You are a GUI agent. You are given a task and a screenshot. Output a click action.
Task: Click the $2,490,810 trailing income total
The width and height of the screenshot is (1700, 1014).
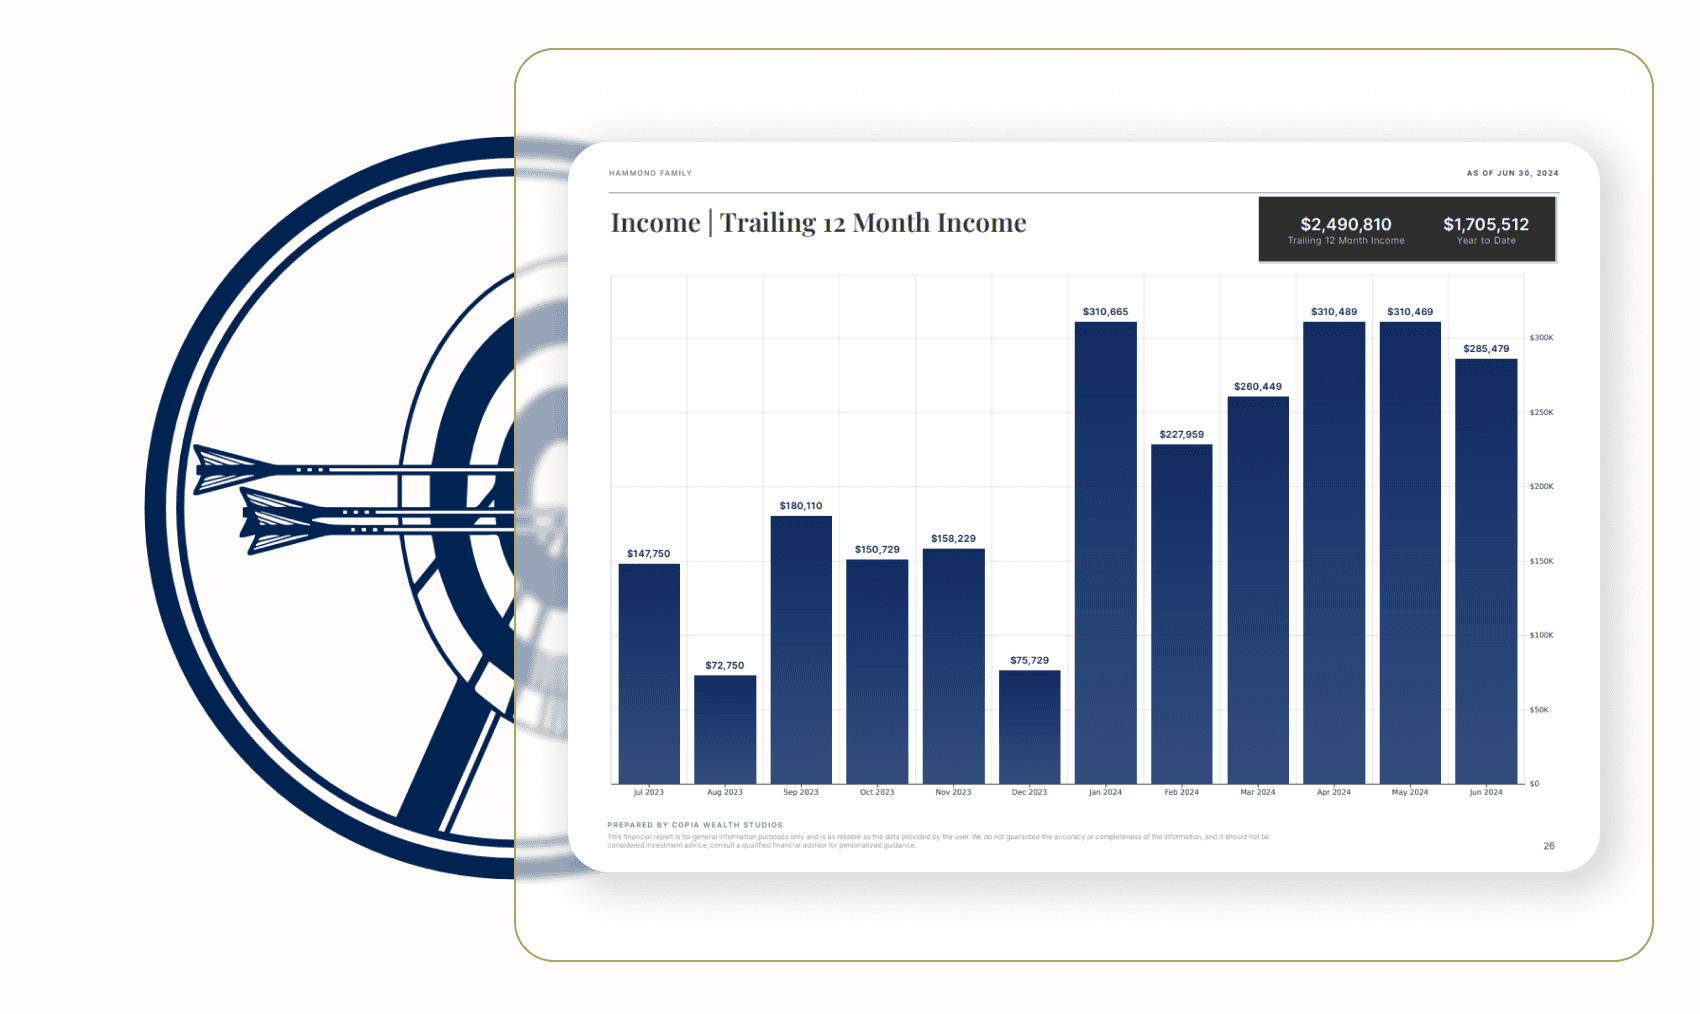pos(1346,224)
